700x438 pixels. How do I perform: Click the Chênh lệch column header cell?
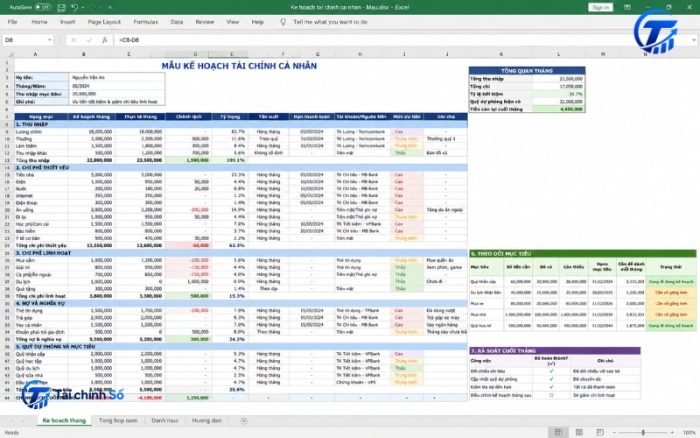point(188,117)
